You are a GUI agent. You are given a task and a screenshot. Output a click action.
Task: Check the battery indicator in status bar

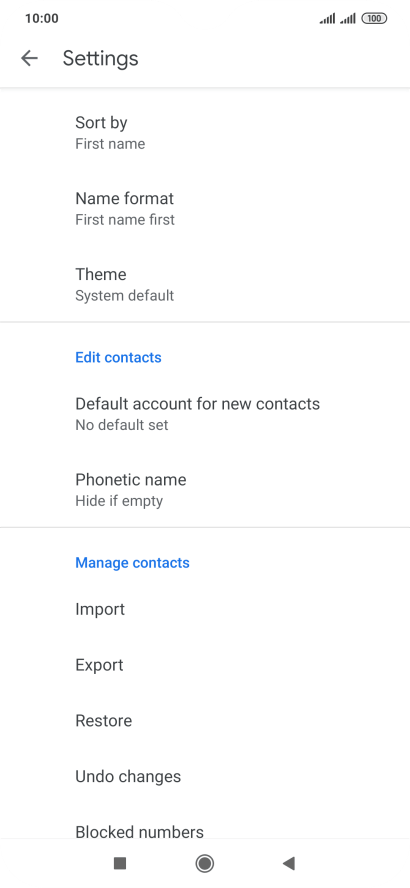pos(374,19)
